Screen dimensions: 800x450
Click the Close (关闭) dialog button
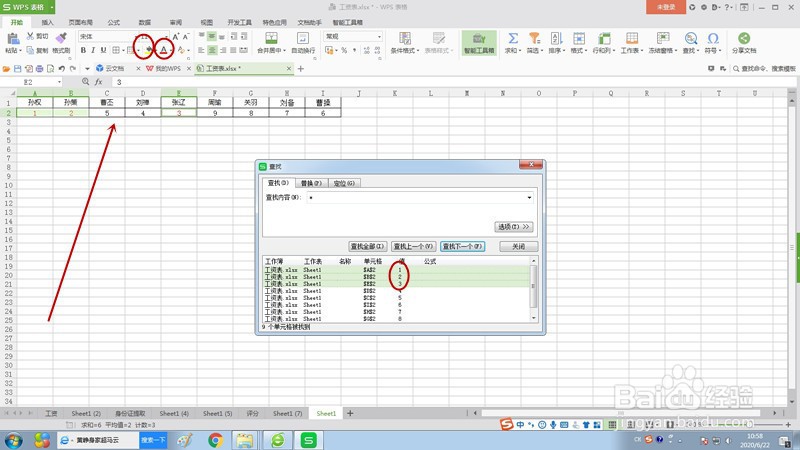click(518, 246)
